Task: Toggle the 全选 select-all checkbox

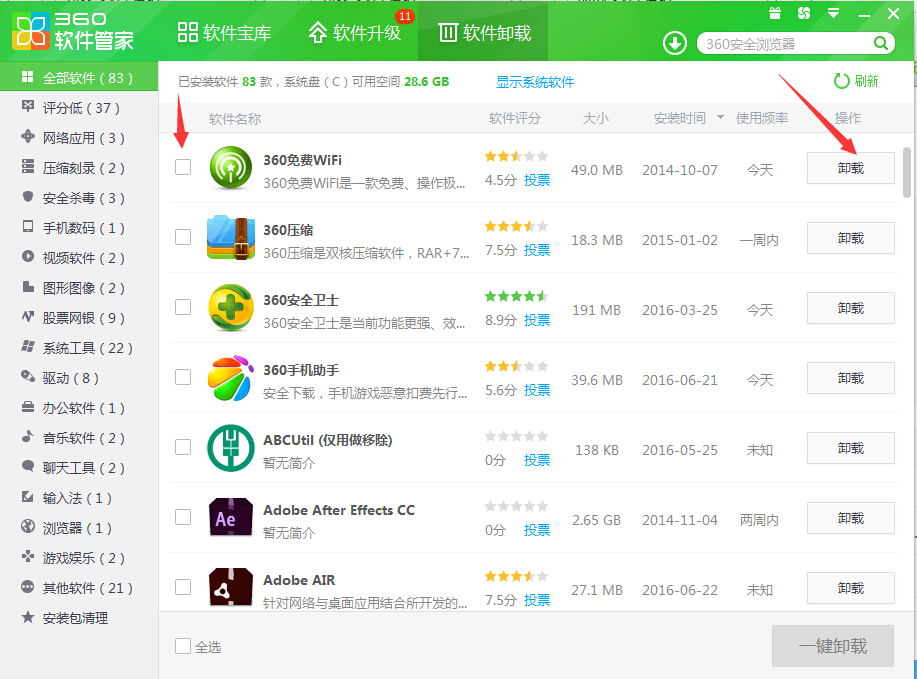Action: [x=183, y=646]
